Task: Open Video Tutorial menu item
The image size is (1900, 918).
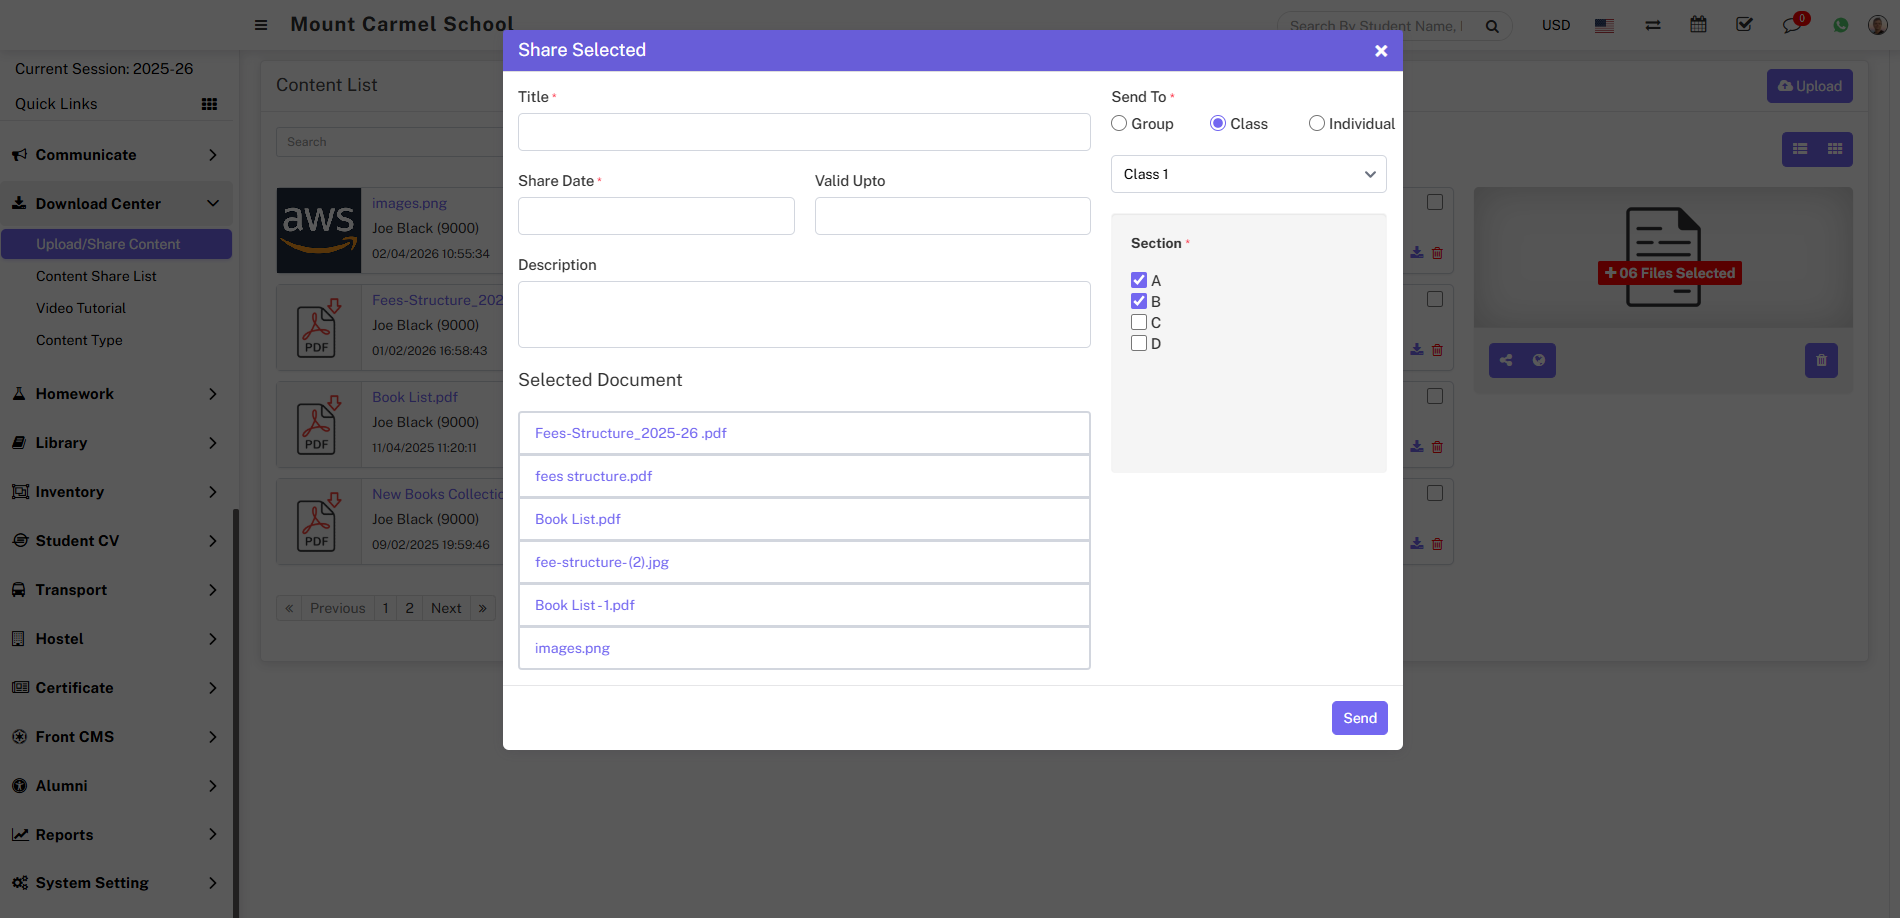Action: click(81, 308)
